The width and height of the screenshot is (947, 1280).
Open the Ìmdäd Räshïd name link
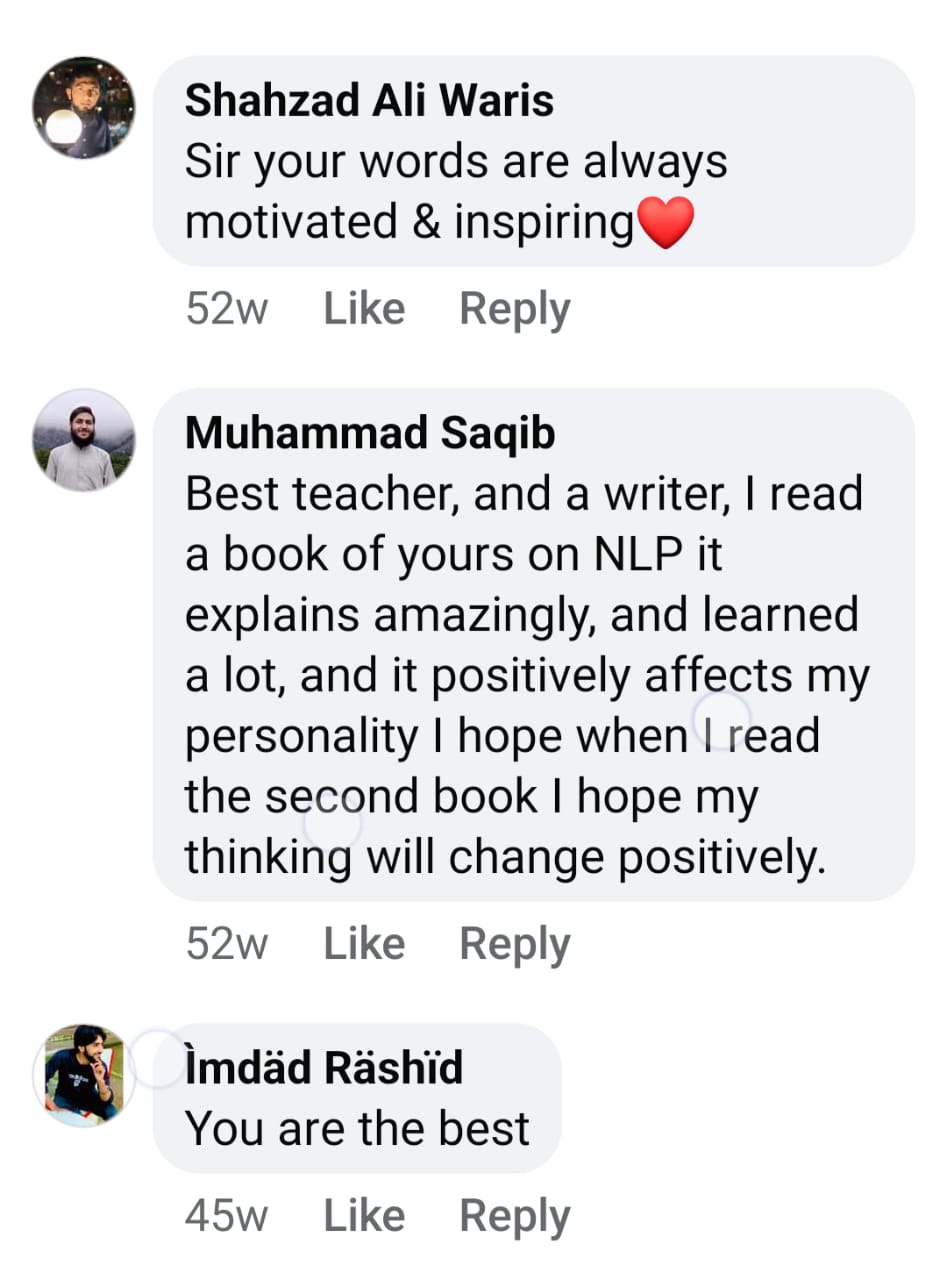[x=324, y=1067]
